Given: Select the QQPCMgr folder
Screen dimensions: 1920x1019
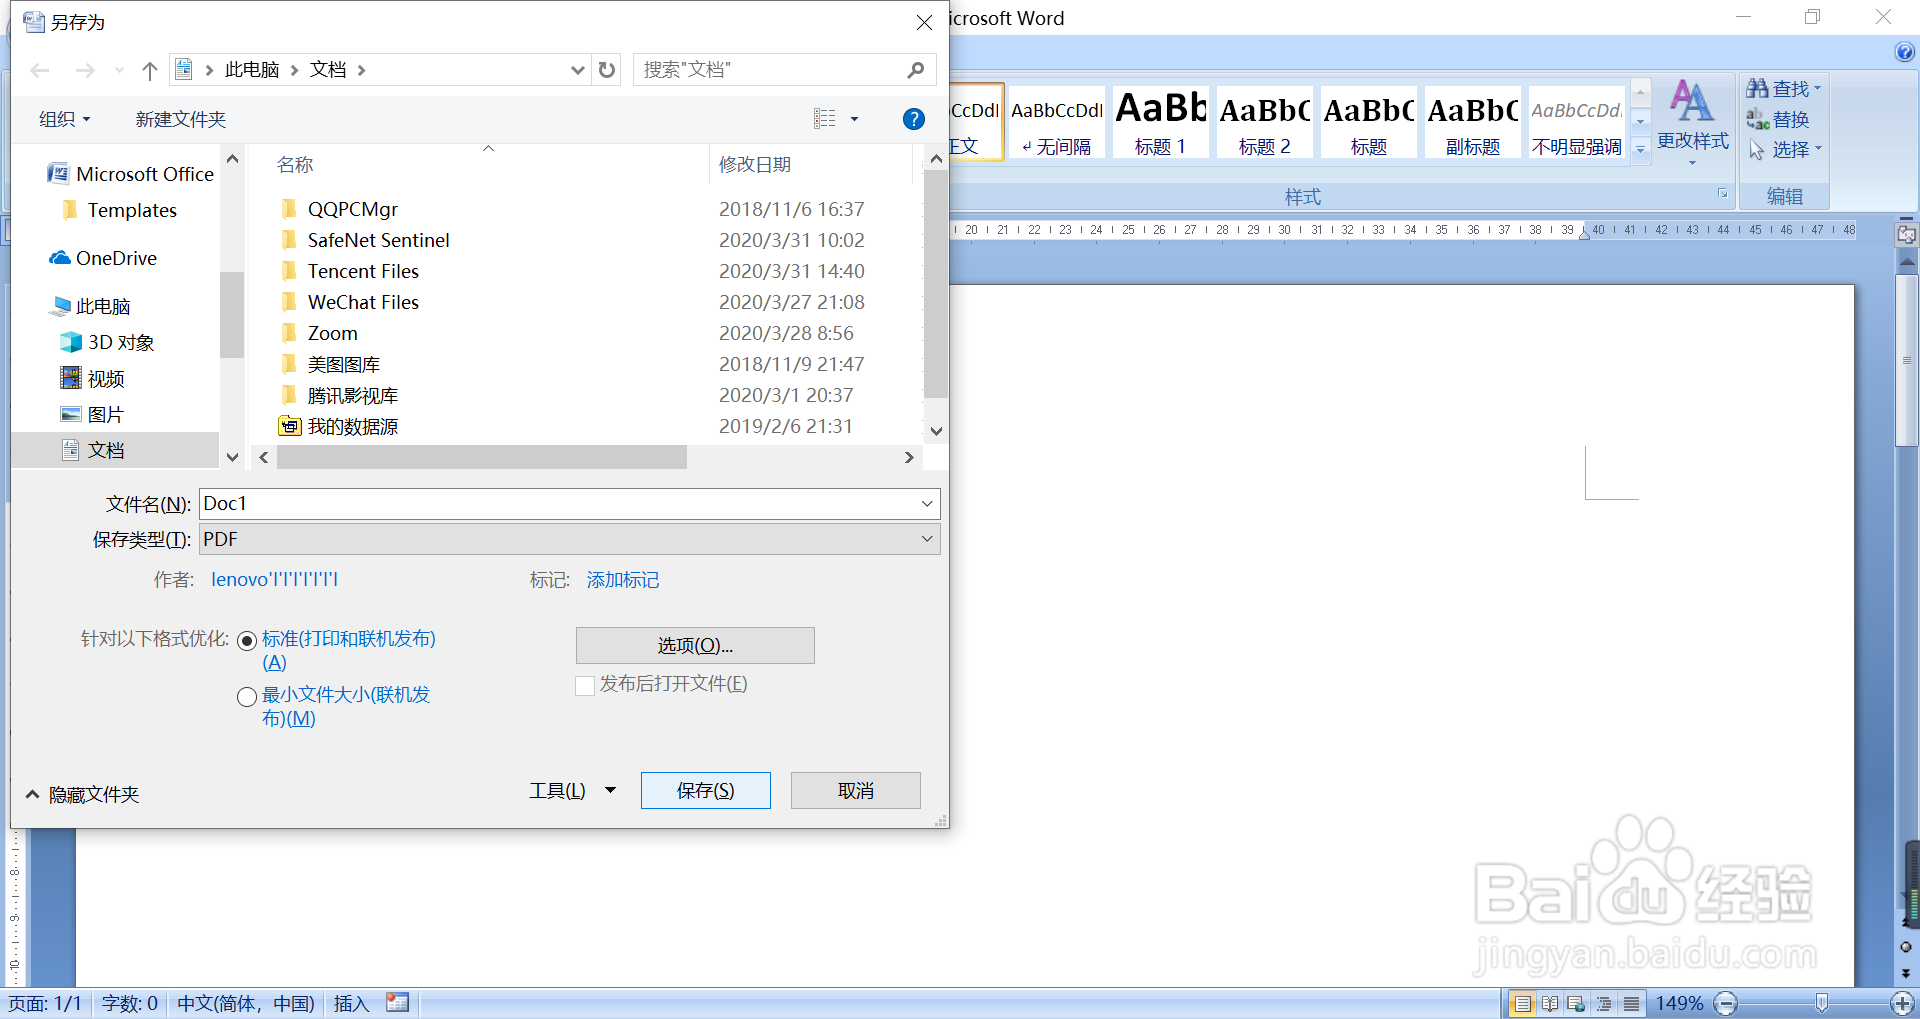Looking at the screenshot, I should [340, 209].
